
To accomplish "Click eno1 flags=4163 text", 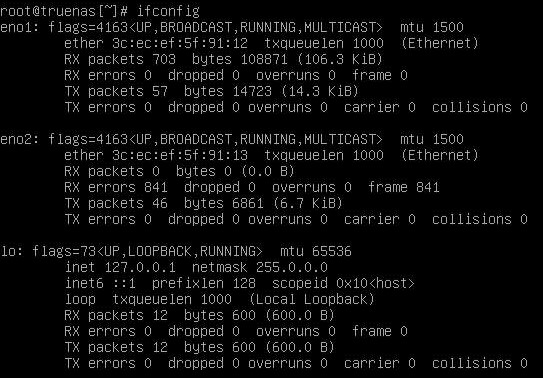I will click(x=88, y=27).
